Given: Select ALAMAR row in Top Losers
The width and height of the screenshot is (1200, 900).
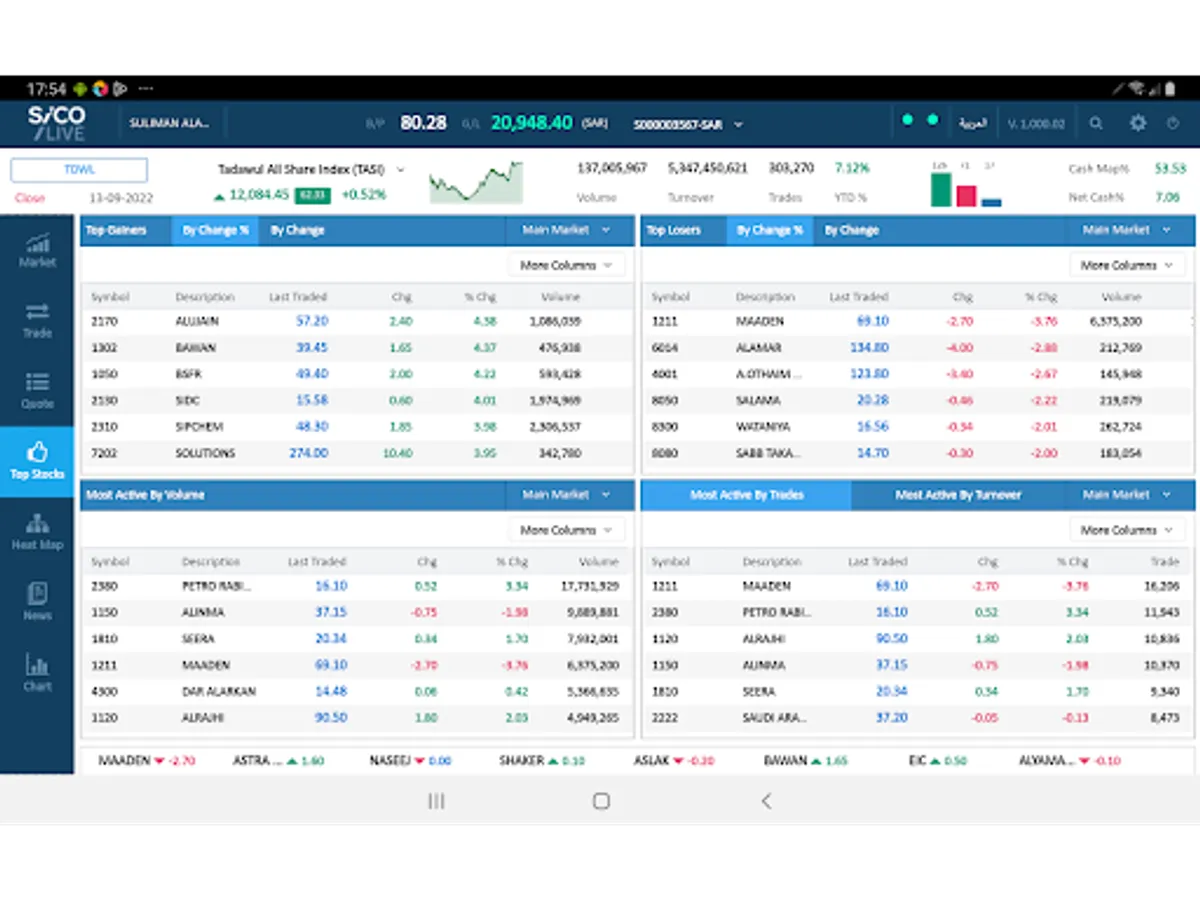Looking at the screenshot, I should tap(918, 348).
